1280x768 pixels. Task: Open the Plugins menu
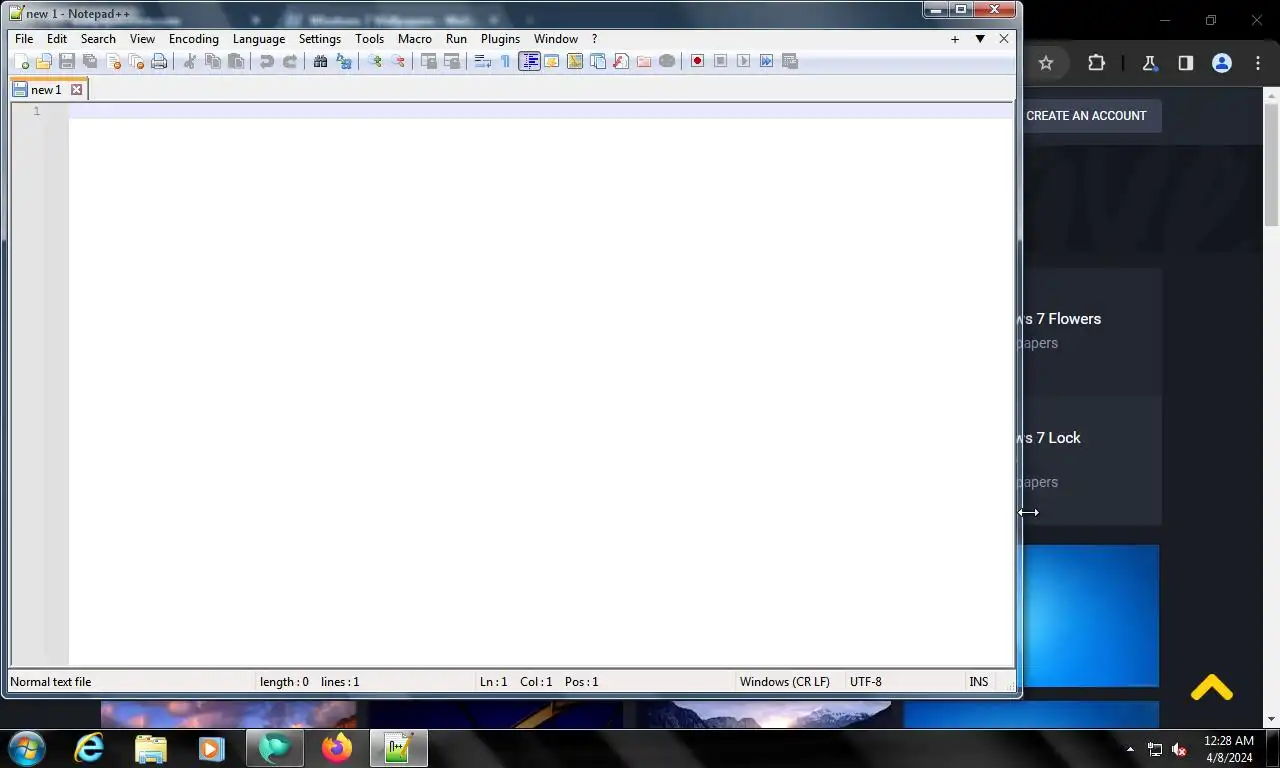click(x=500, y=39)
